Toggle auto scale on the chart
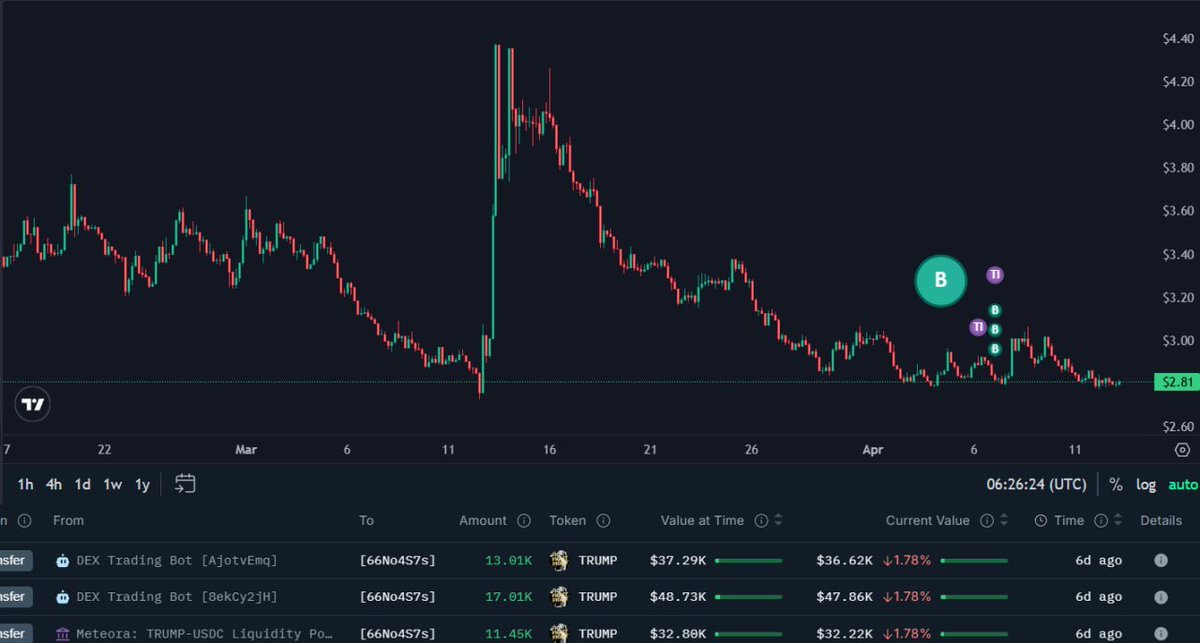This screenshot has width=1200, height=643. pyautogui.click(x=1182, y=485)
